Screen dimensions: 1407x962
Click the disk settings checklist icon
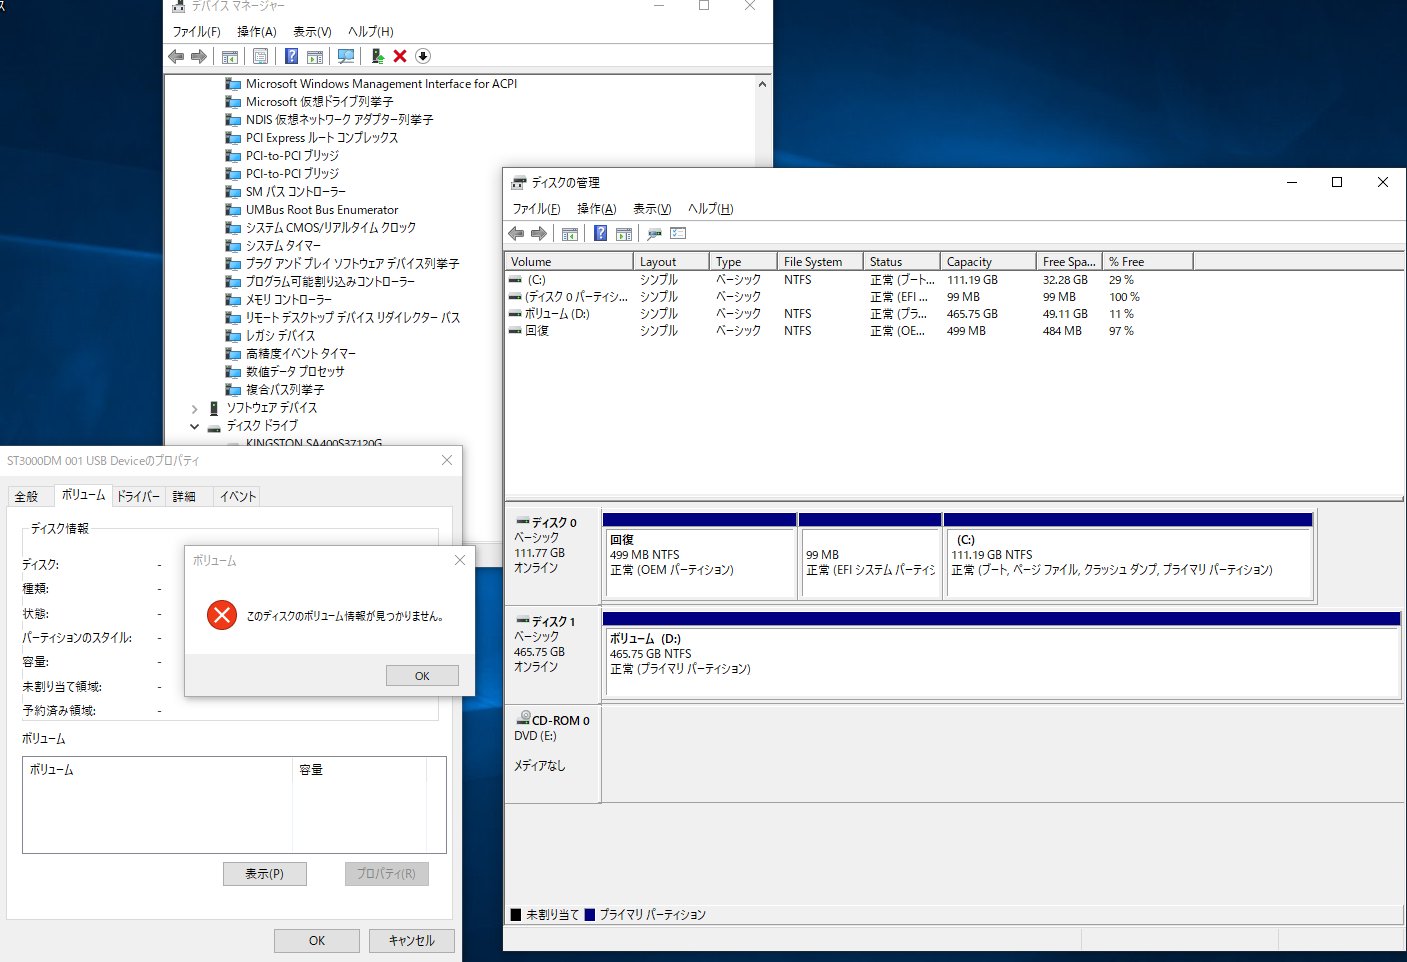coord(678,234)
